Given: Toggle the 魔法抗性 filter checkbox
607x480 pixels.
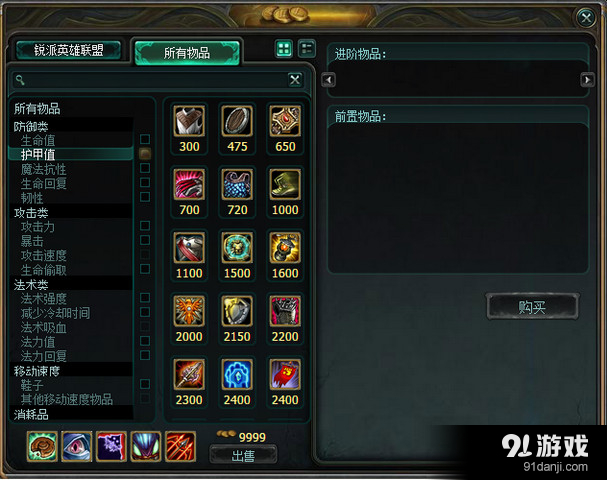Looking at the screenshot, I should click(x=145, y=168).
